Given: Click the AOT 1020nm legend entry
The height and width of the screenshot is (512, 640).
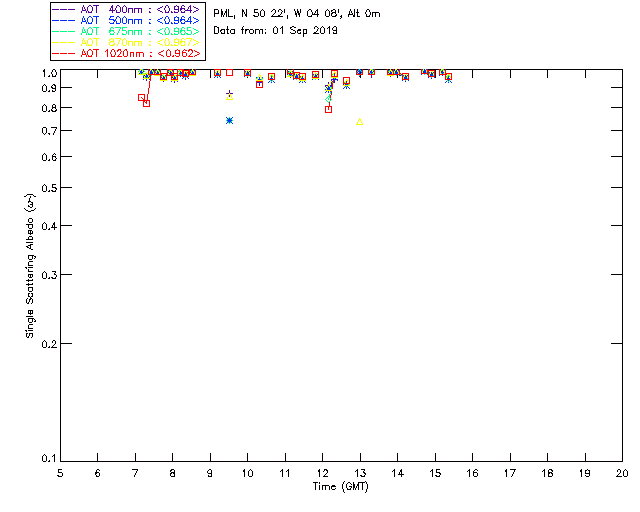Looking at the screenshot, I should click(127, 53).
